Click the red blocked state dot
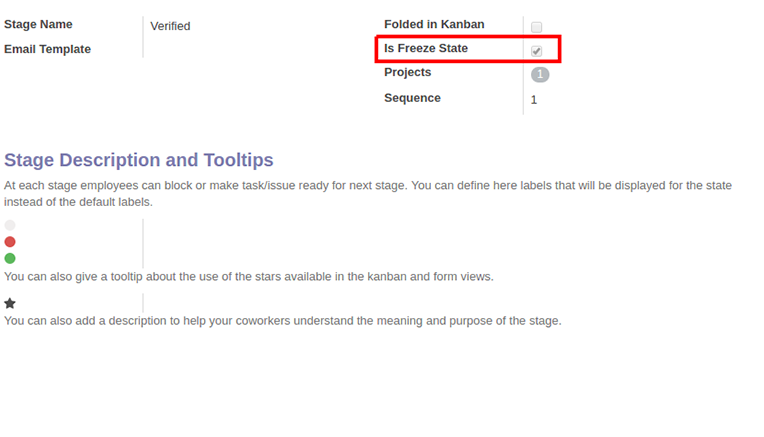 coord(10,242)
